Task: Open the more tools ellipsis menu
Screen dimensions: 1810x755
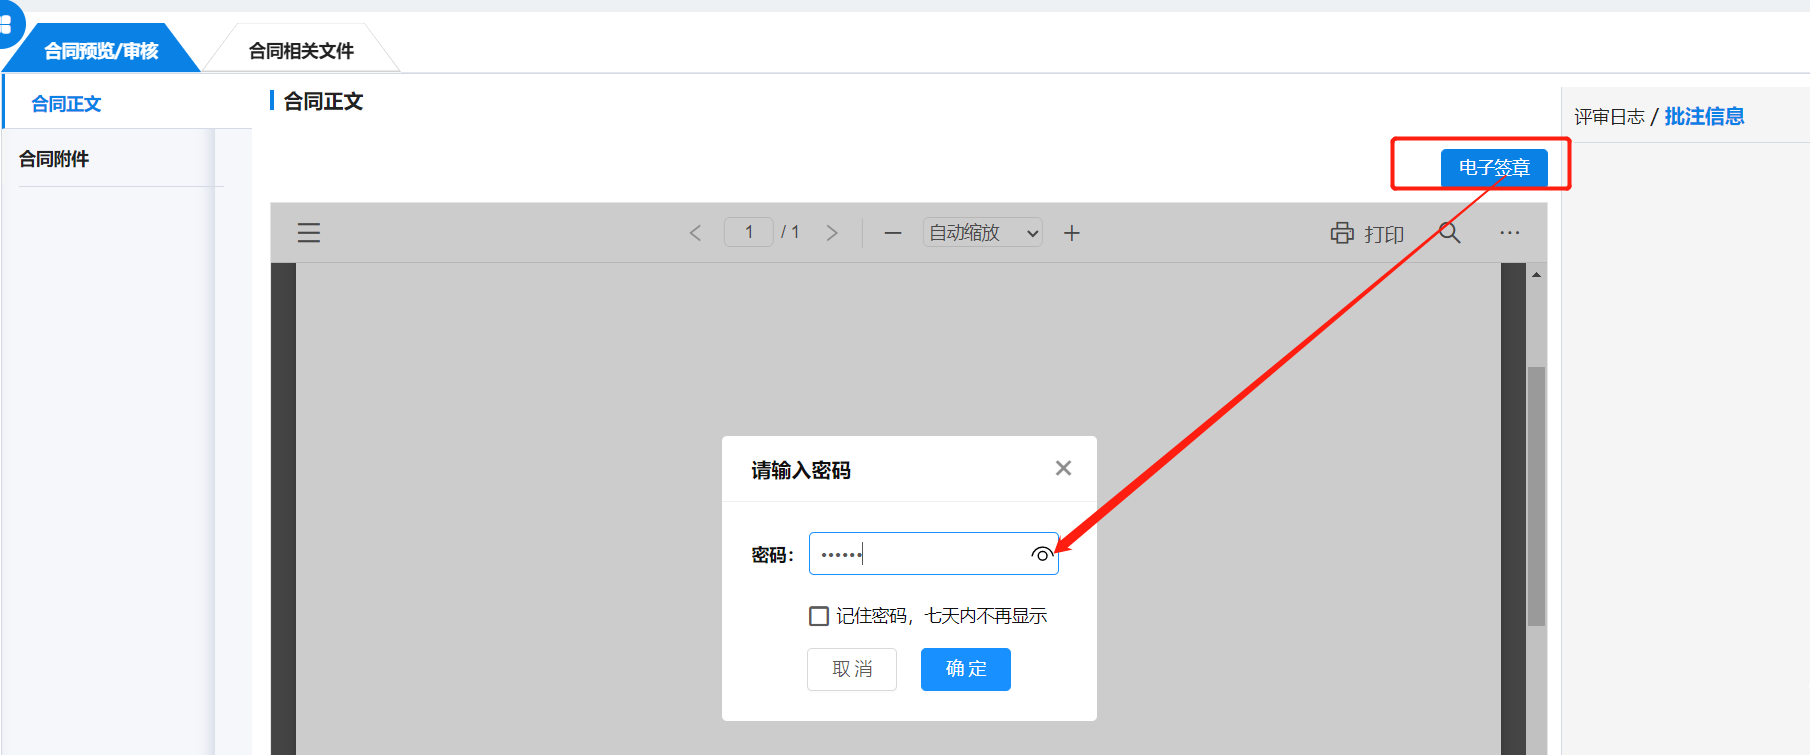Action: [x=1509, y=233]
